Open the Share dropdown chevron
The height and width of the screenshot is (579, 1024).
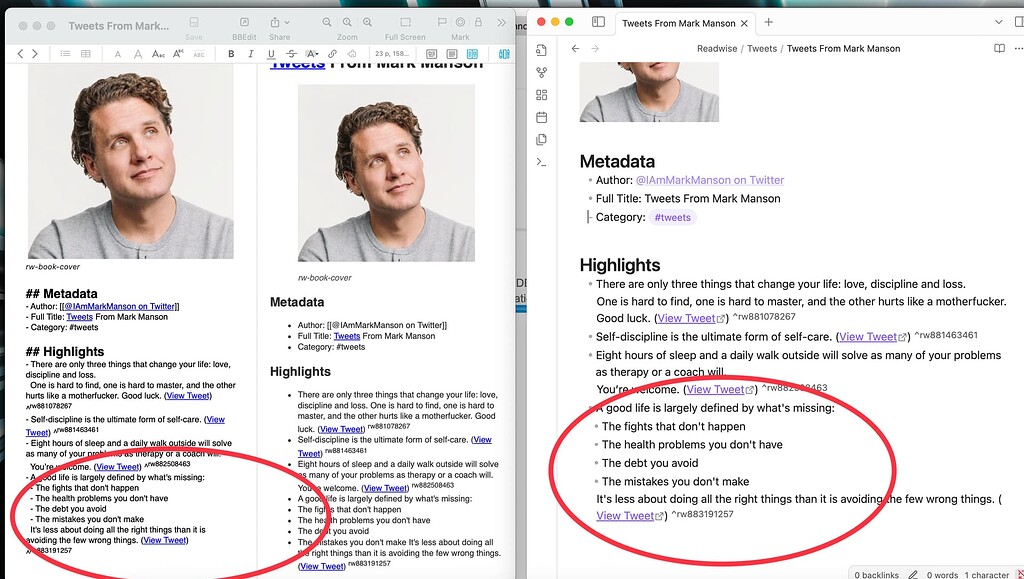pos(287,22)
